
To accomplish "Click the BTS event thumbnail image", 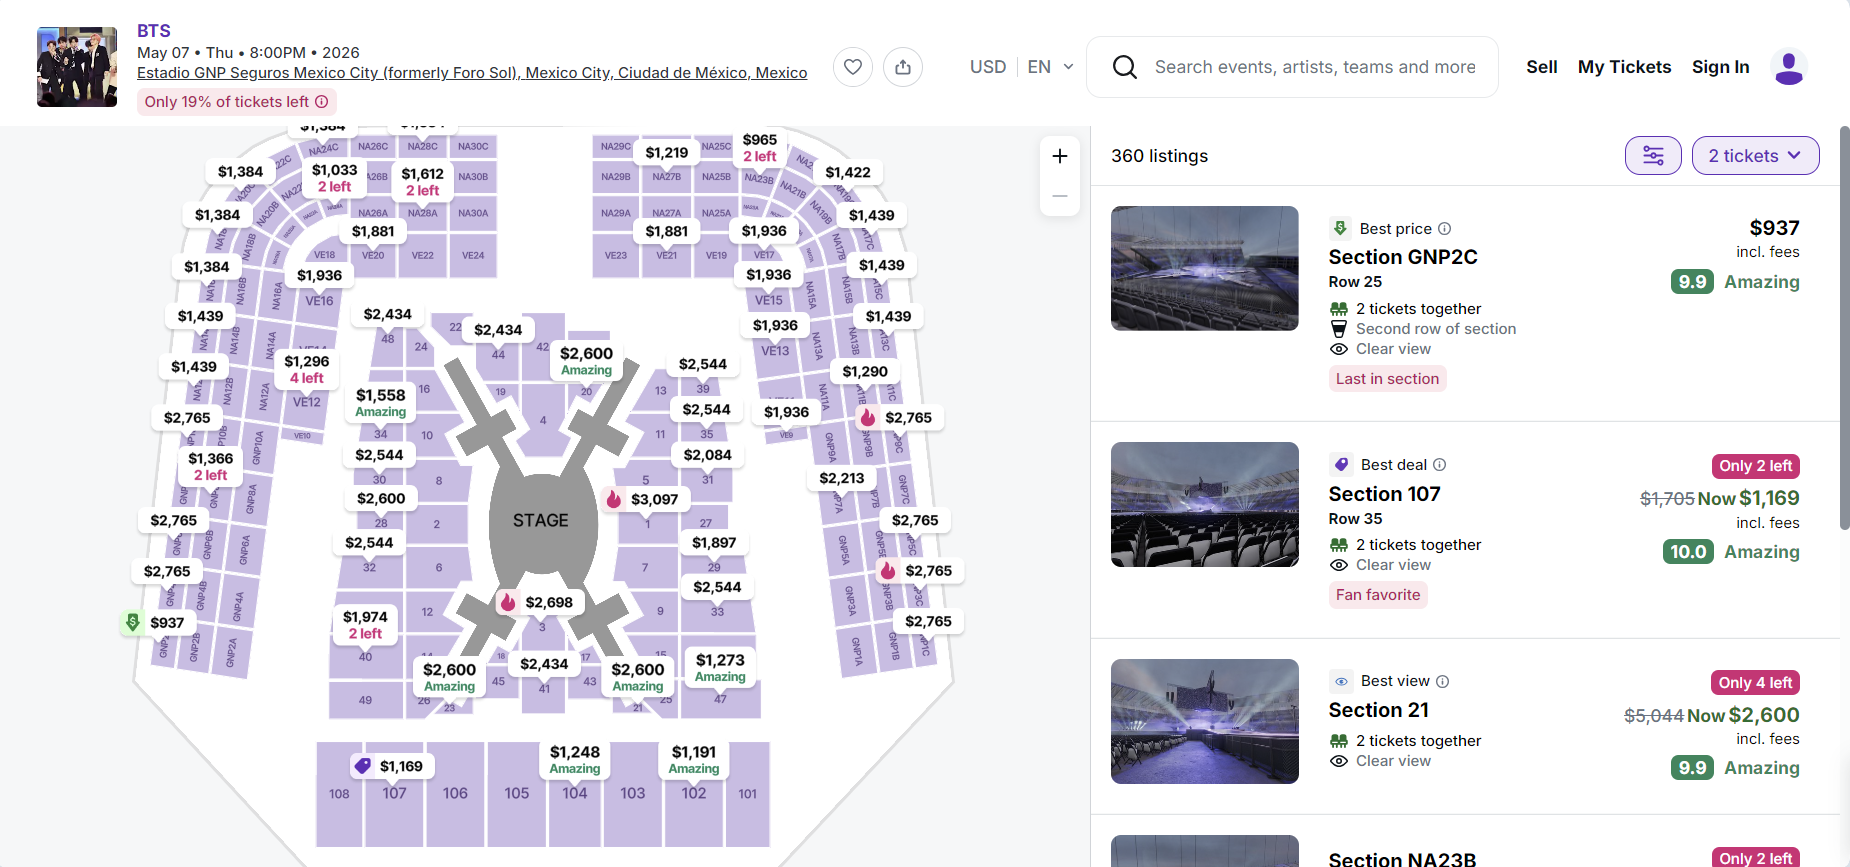I will 77,67.
